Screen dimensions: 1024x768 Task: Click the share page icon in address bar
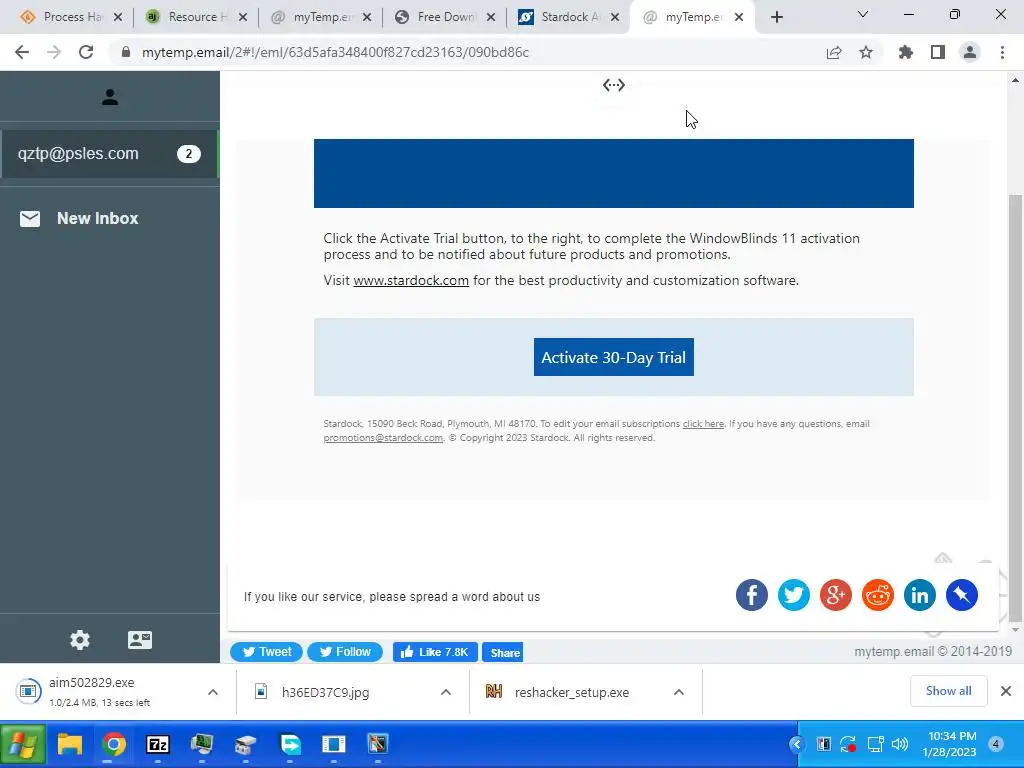834,52
